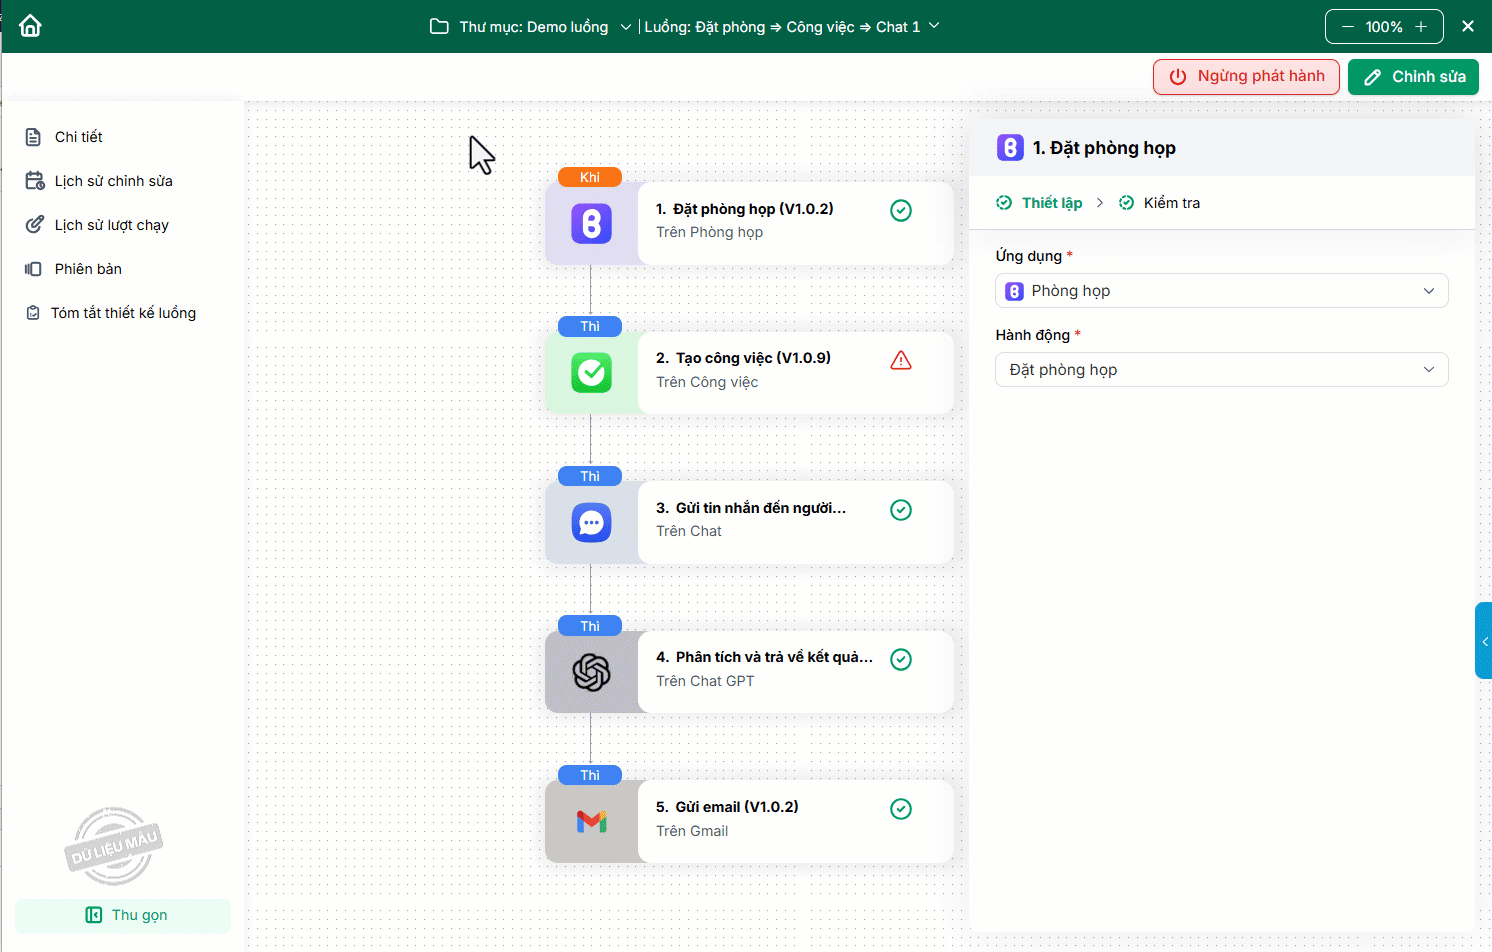The width and height of the screenshot is (1492, 952).
Task: Select the Gmail logo icon
Action: pos(592,821)
